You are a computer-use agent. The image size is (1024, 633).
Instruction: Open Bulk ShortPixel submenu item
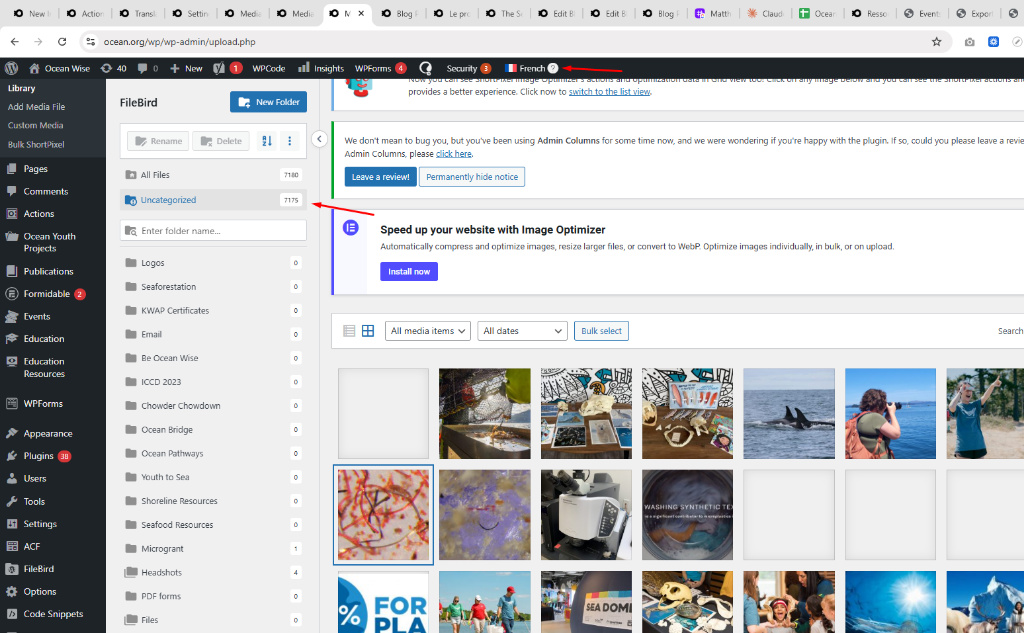(x=36, y=144)
